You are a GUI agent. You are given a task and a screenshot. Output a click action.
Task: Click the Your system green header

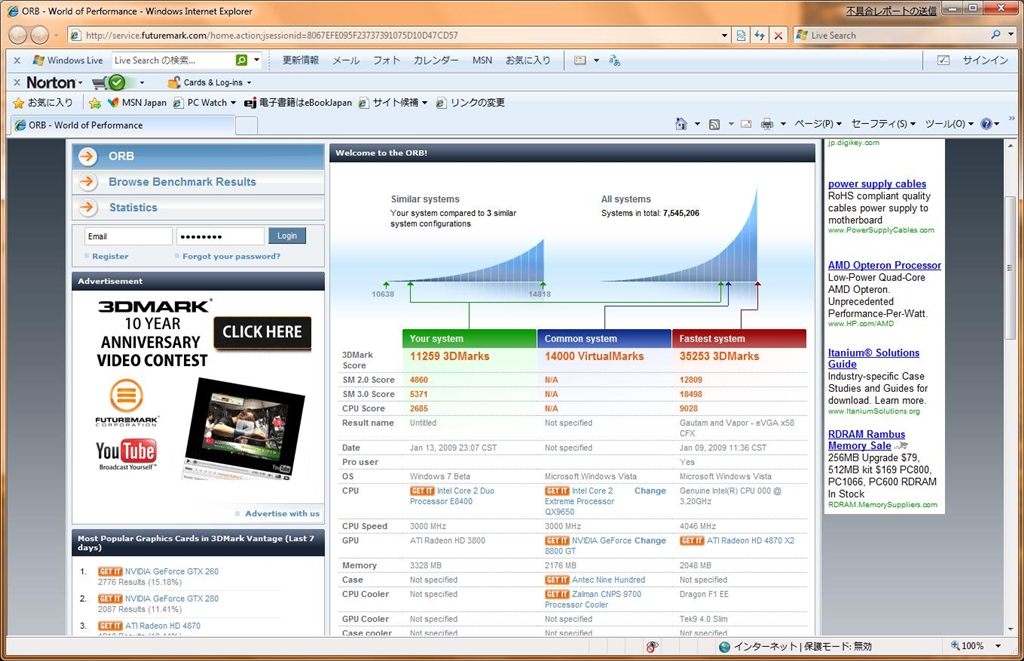pos(469,338)
